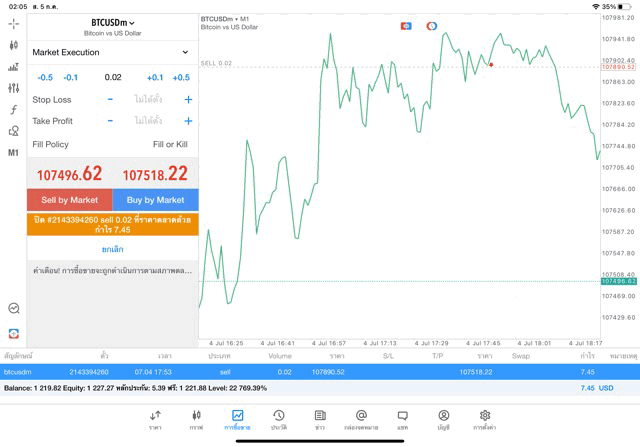
Task: Change the M1 timeframe in sidebar
Action: (14, 153)
